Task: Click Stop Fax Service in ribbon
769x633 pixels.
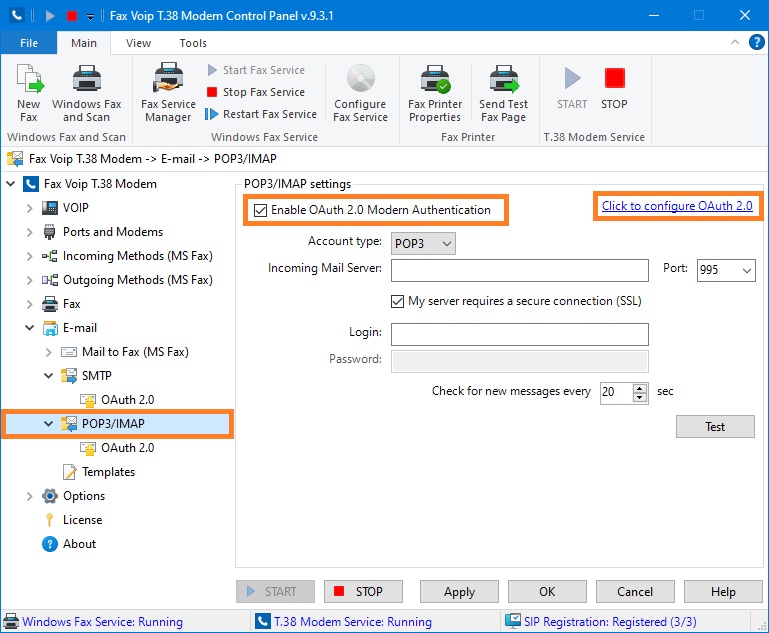Action: tap(256, 92)
